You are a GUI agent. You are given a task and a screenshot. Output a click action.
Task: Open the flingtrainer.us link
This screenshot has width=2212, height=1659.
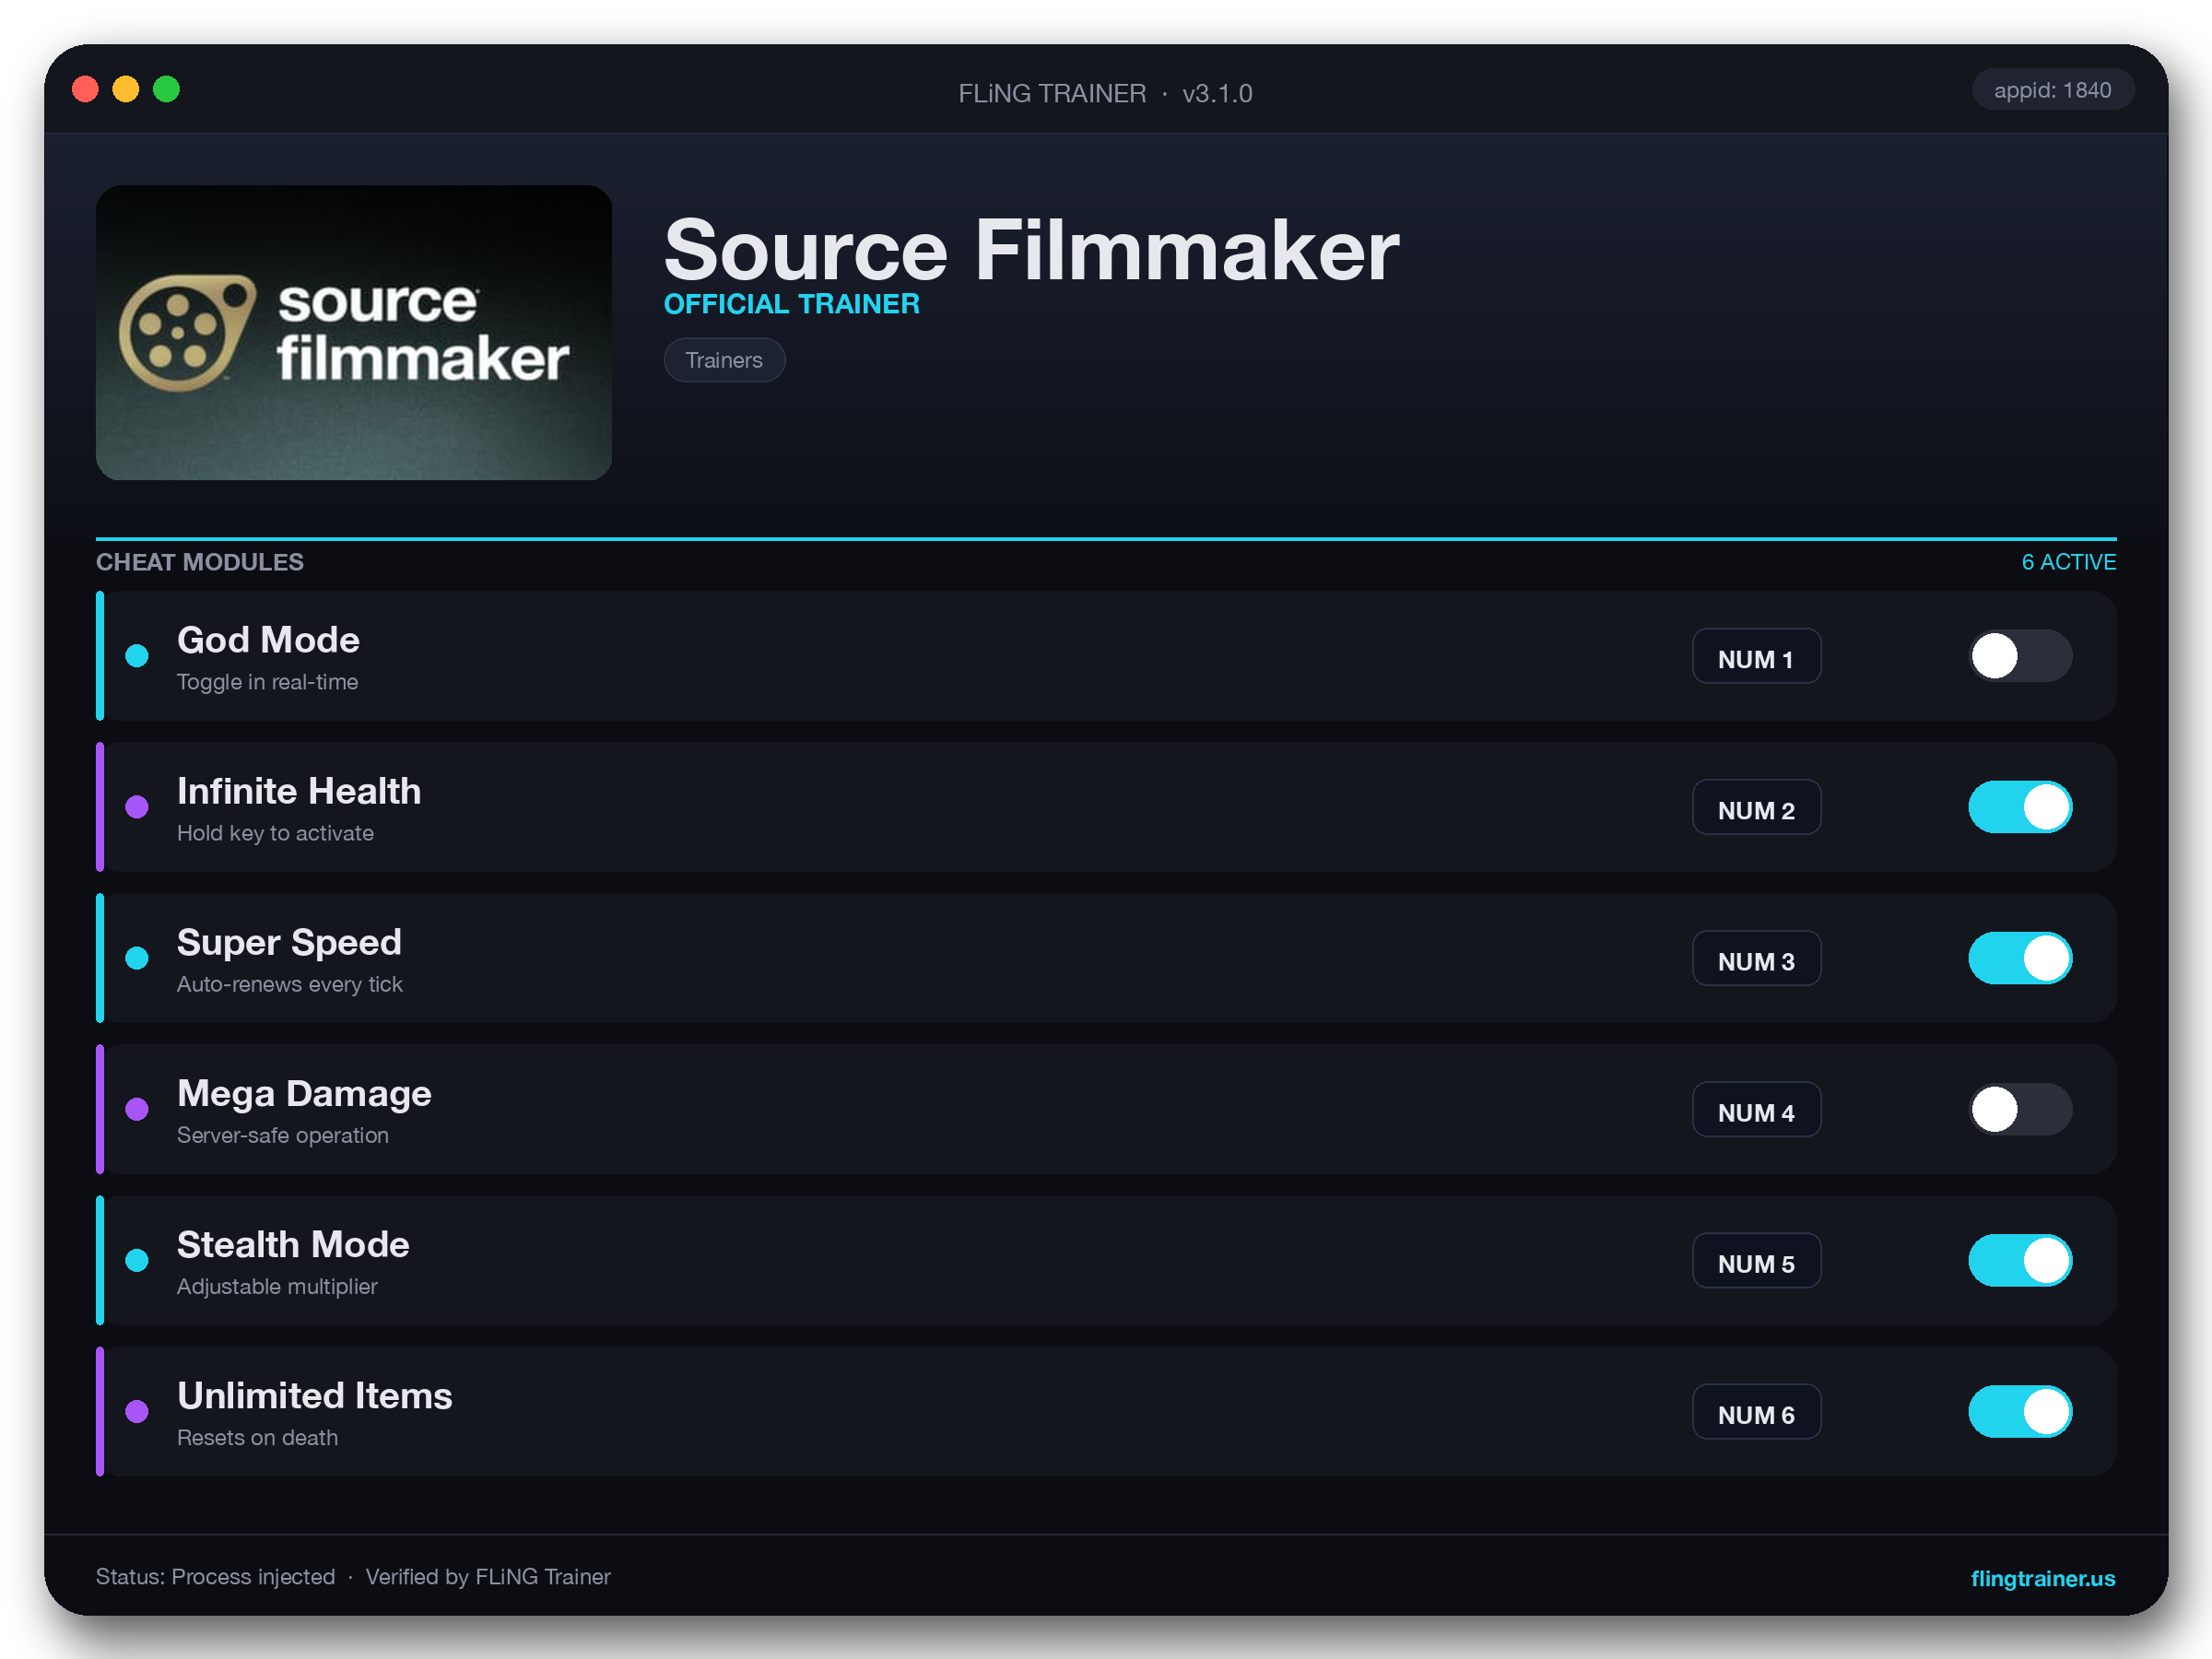(x=2042, y=1578)
